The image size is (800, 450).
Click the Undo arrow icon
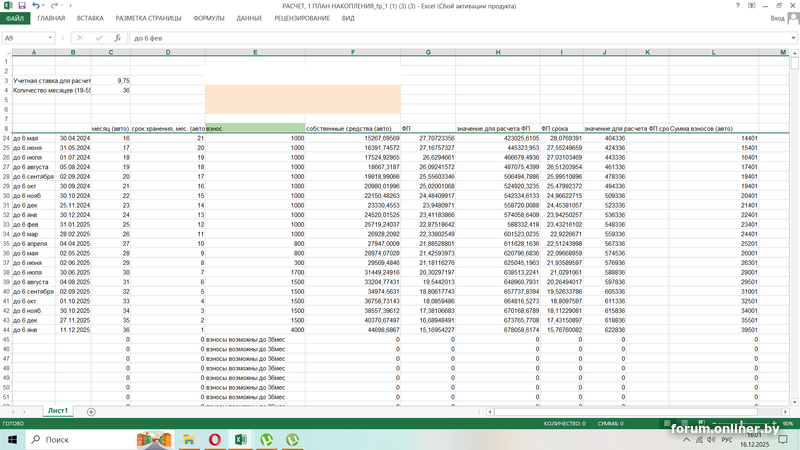35,6
